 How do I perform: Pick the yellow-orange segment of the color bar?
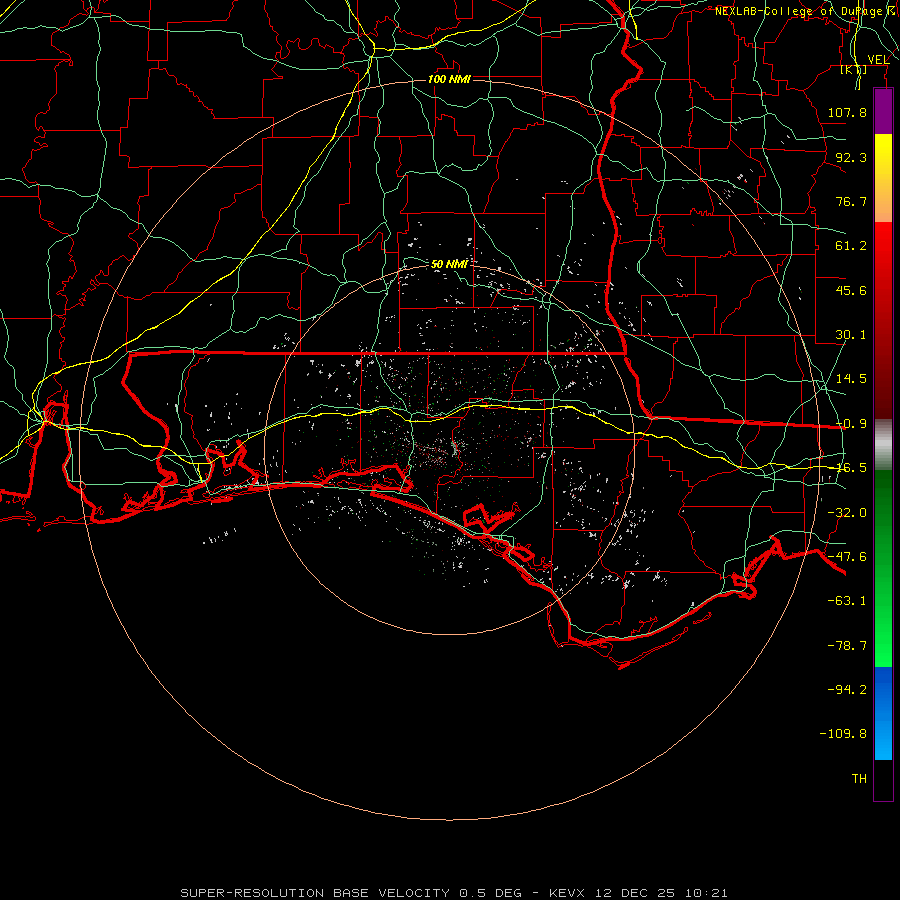coord(883,178)
